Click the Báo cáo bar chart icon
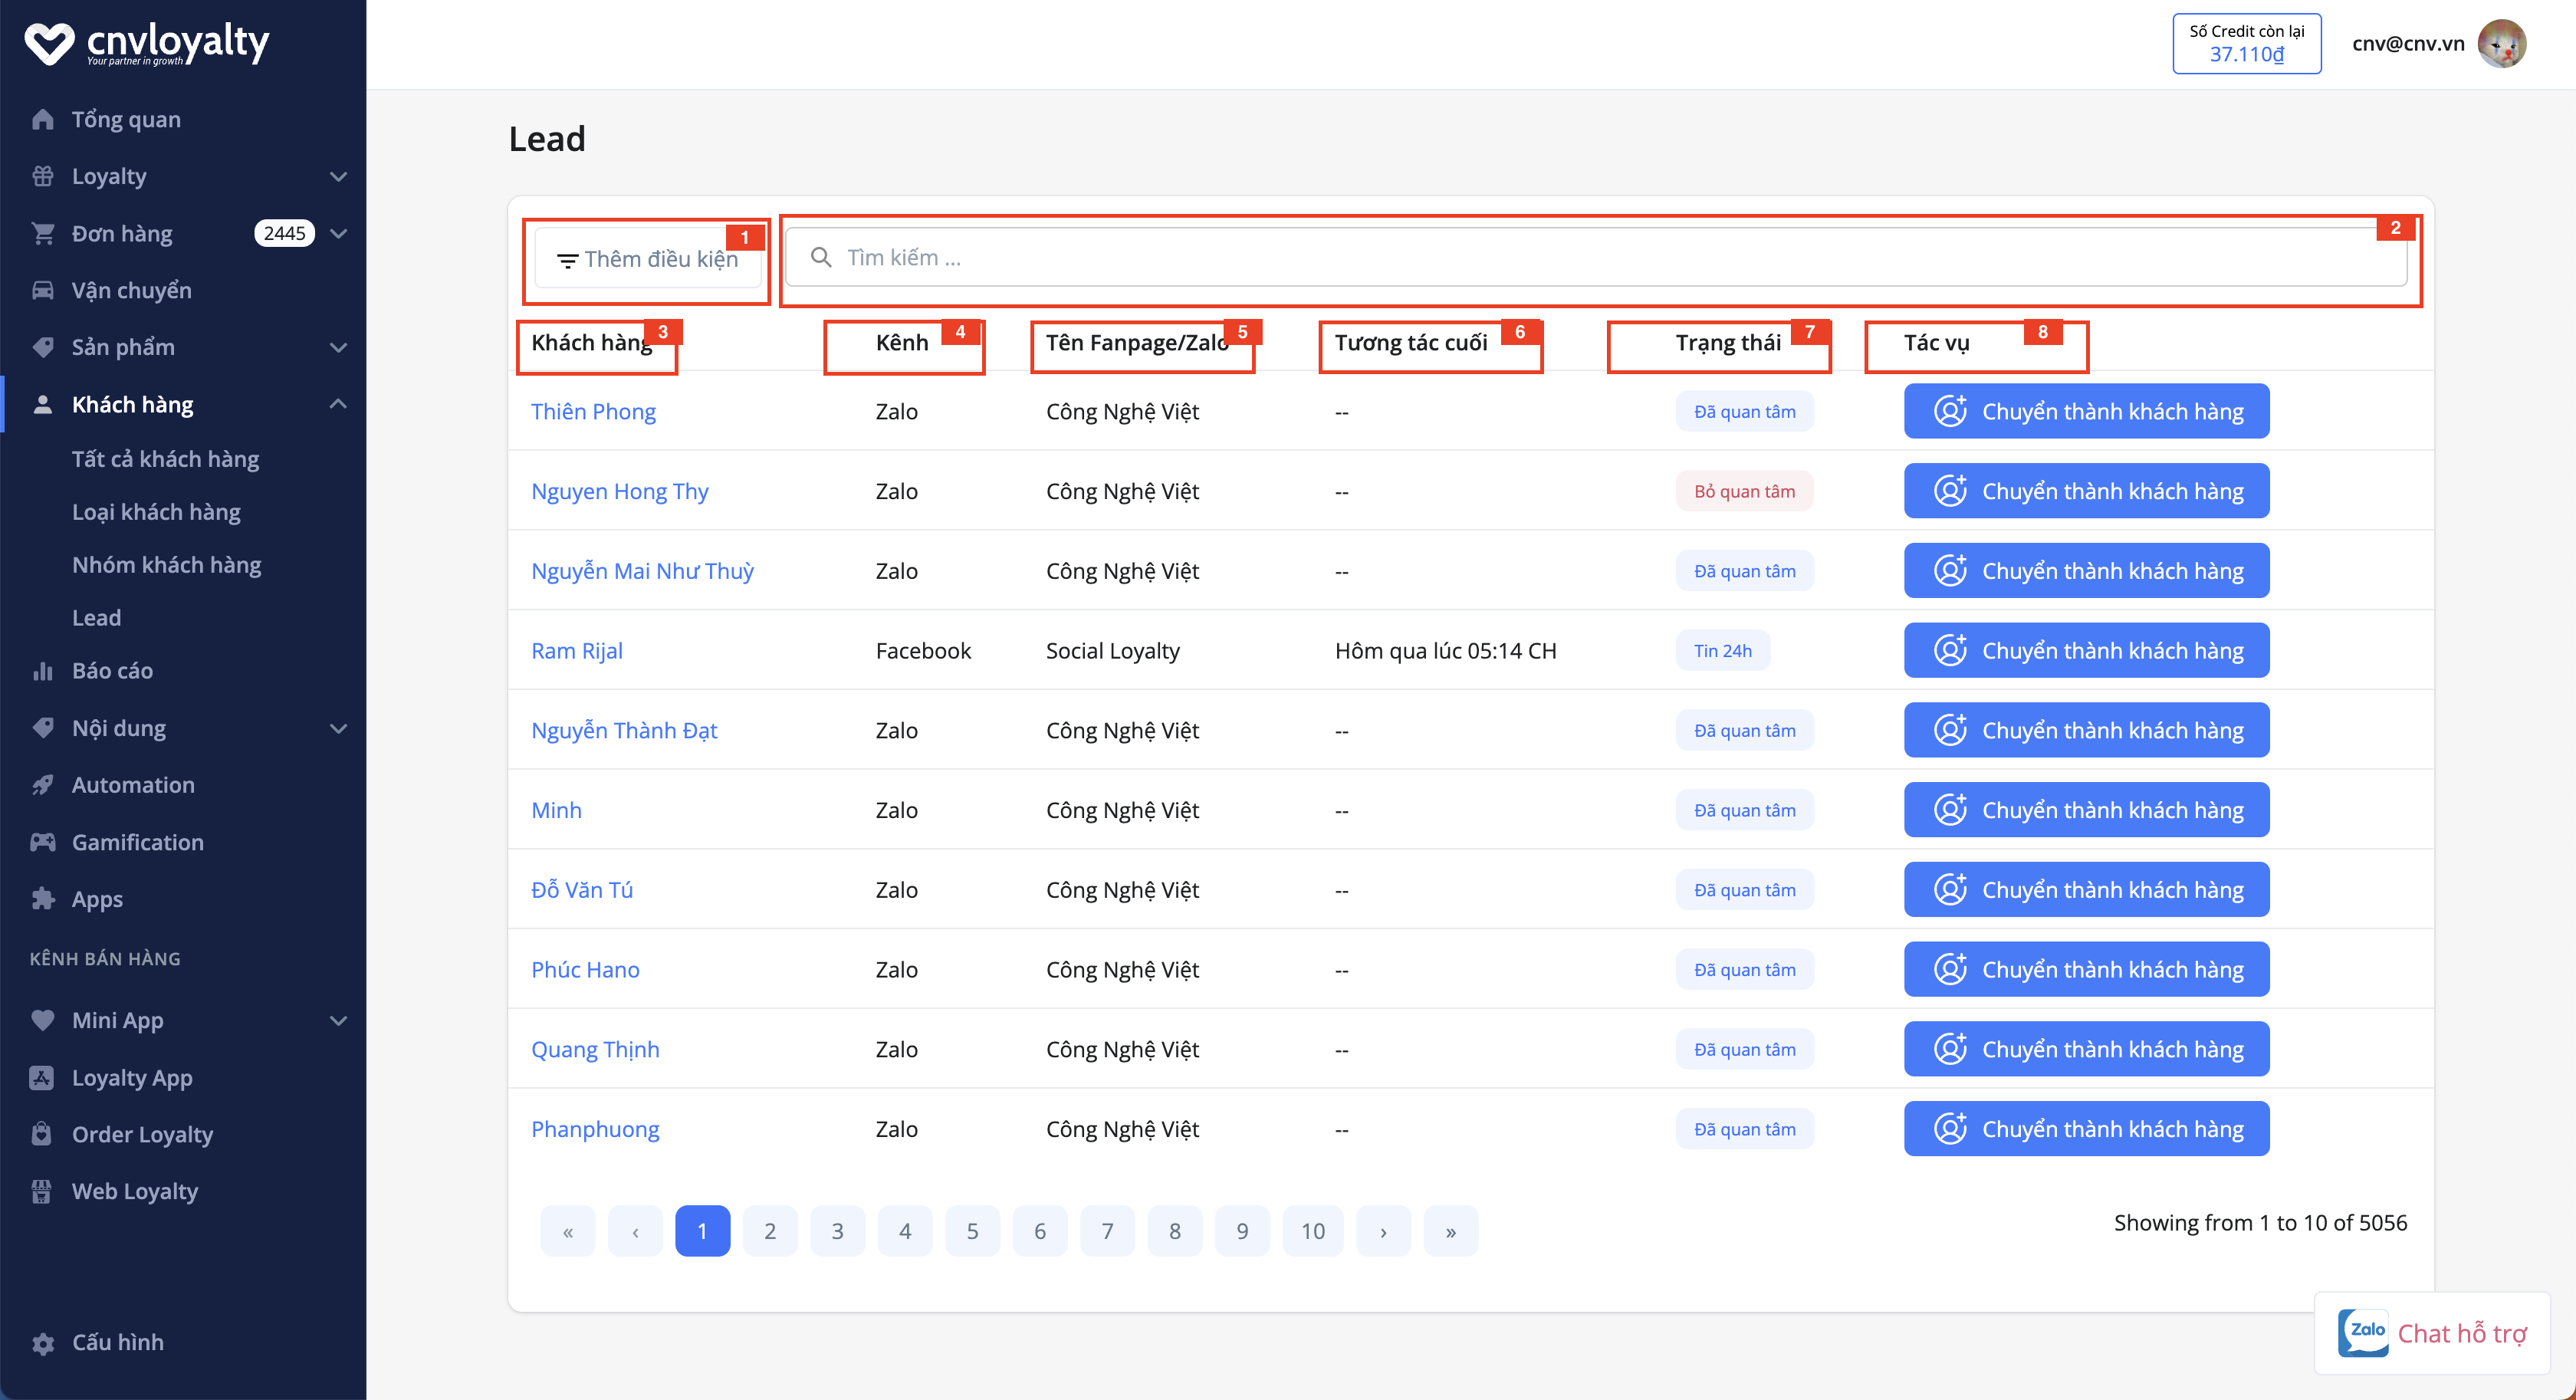This screenshot has height=1400, width=2576. tap(42, 671)
